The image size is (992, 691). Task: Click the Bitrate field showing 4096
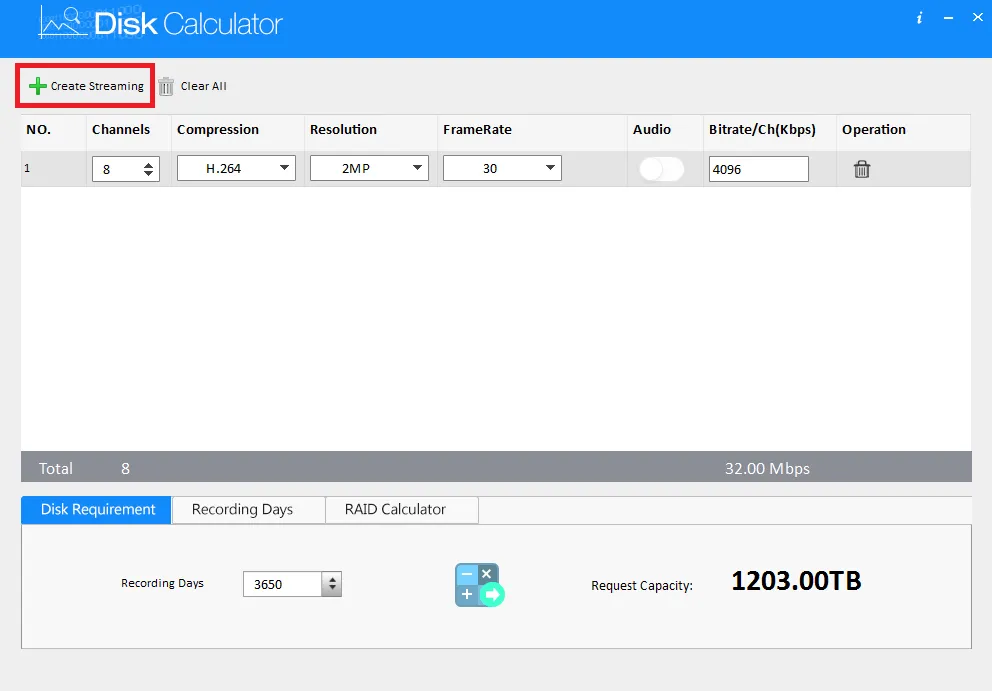click(759, 169)
